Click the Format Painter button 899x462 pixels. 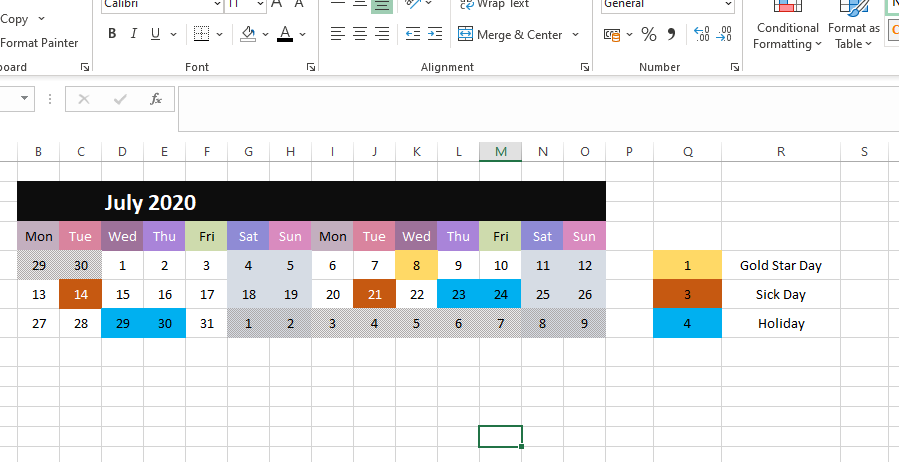[x=39, y=42]
